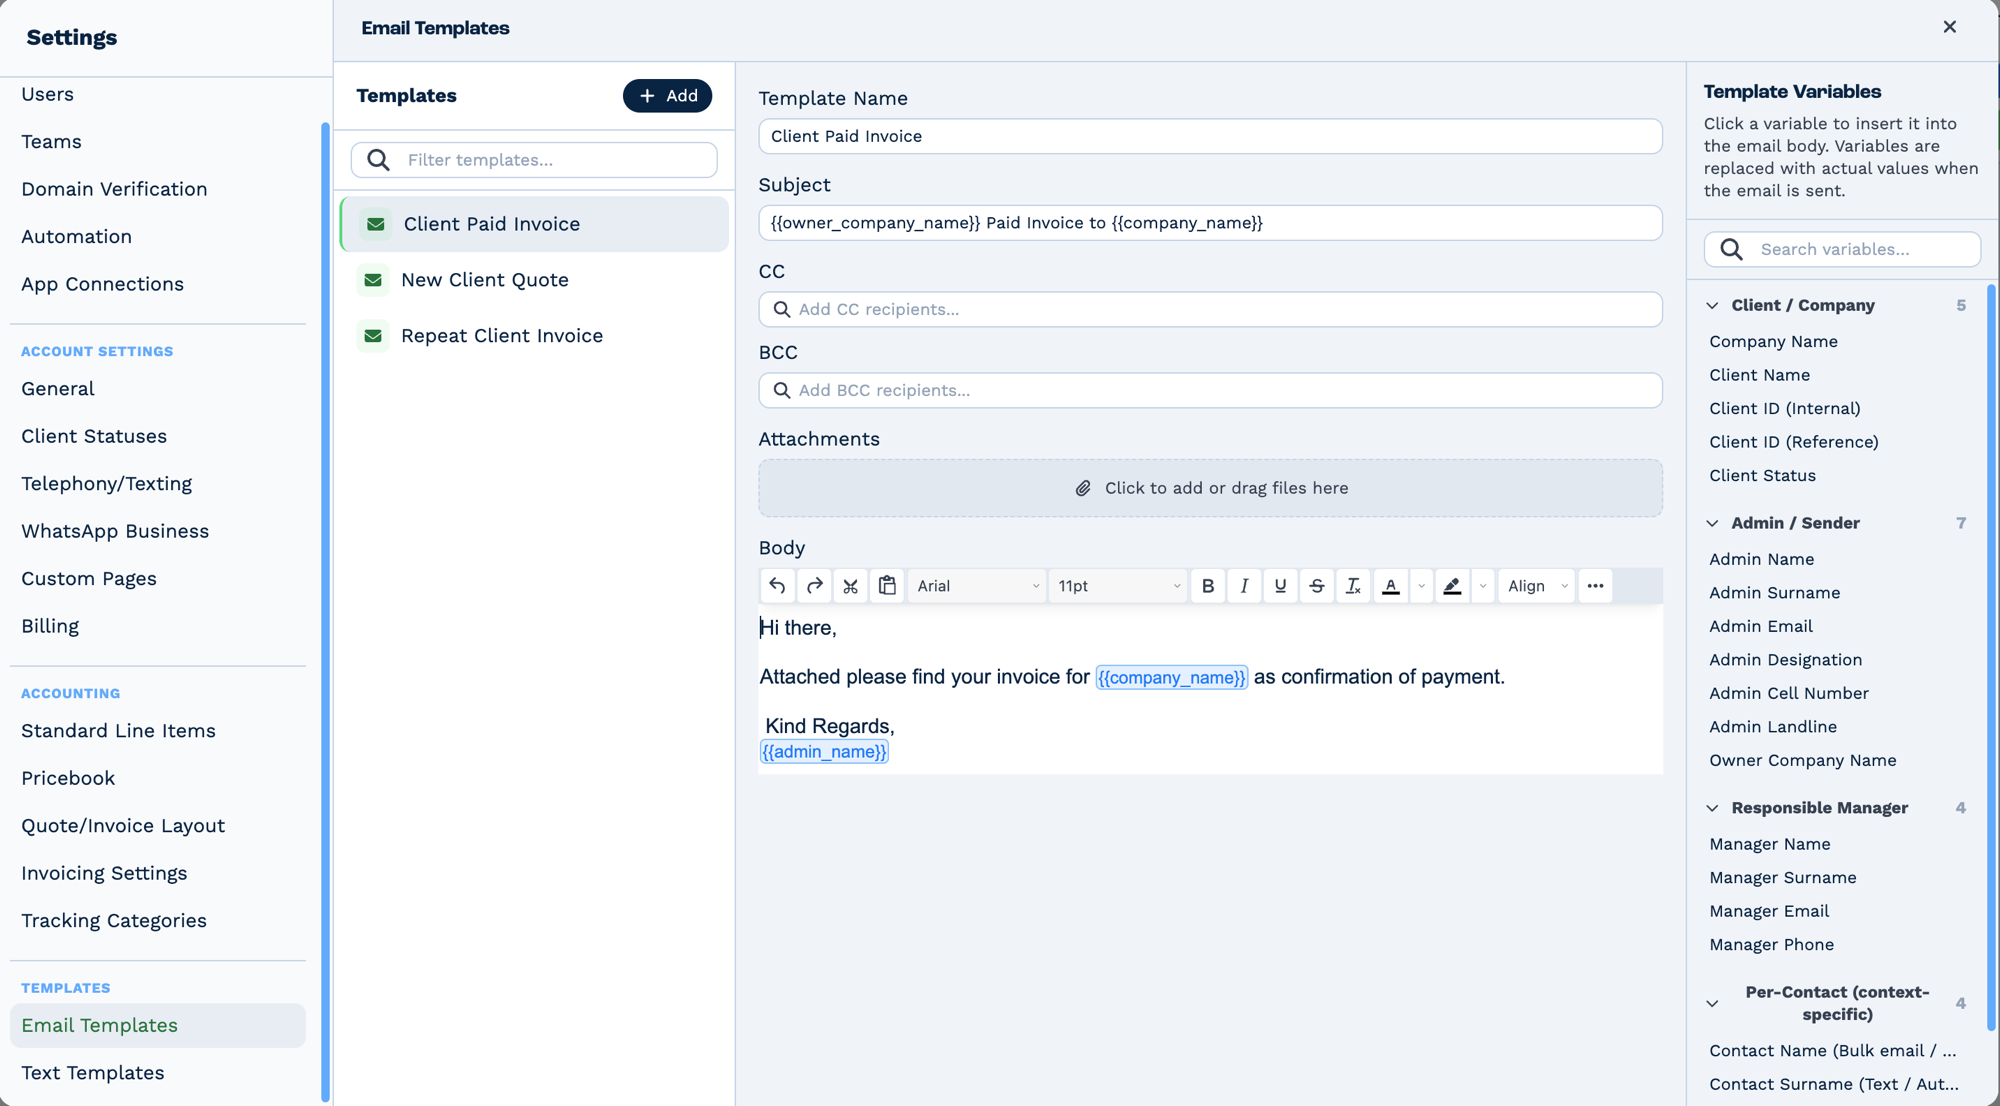The height and width of the screenshot is (1106, 2000).
Task: Open Users settings
Action: click(47, 94)
